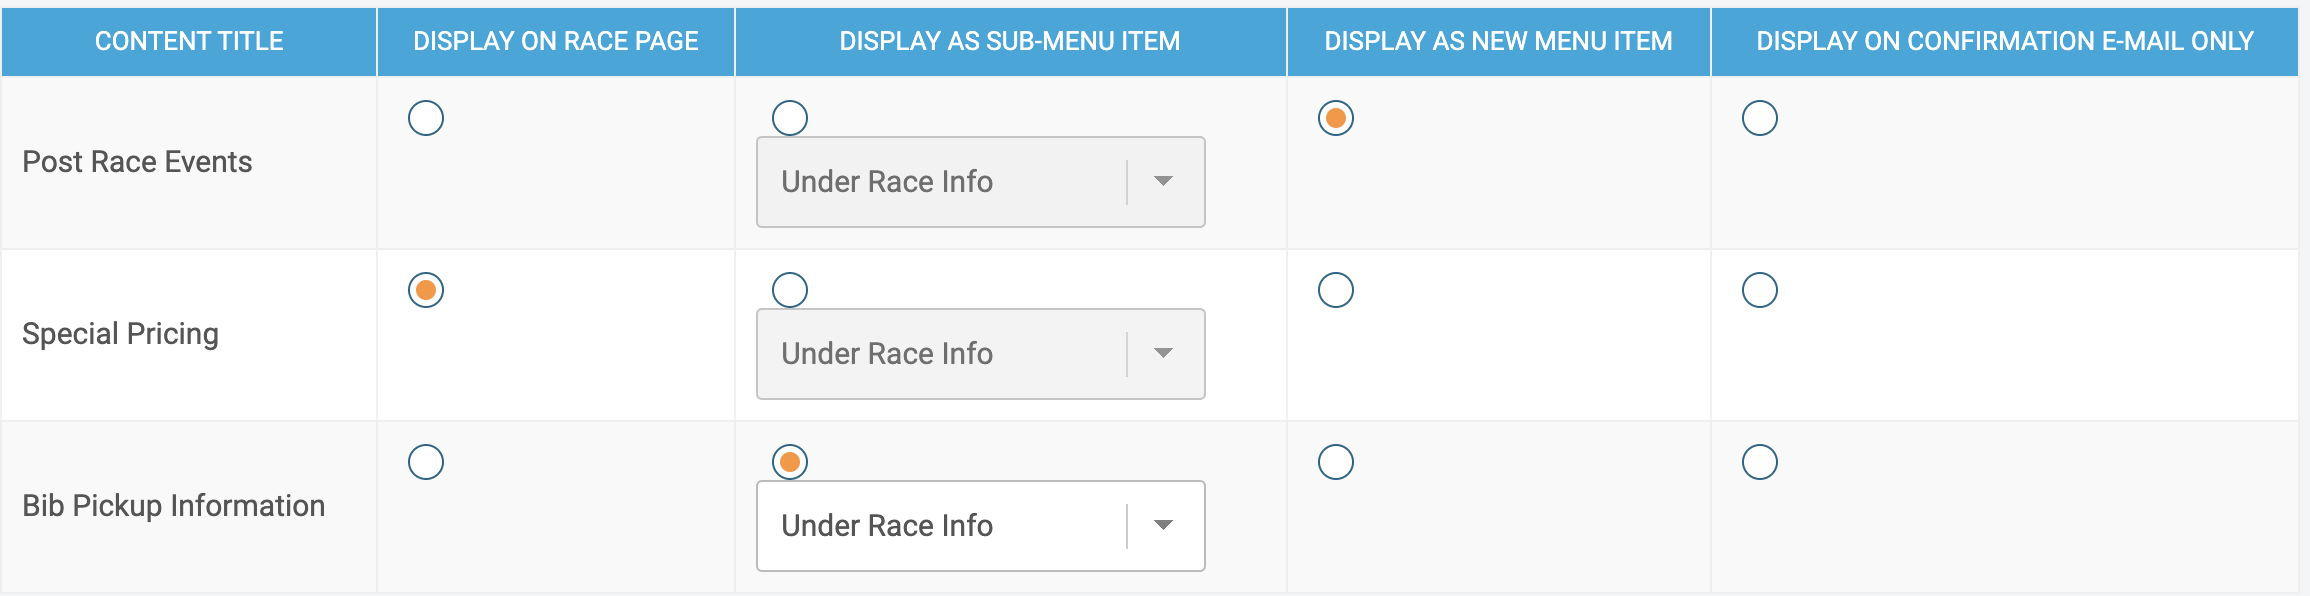Select "Display on Race Page" for Post Race Events
Viewport: 2310px width, 596px height.
[x=427, y=118]
